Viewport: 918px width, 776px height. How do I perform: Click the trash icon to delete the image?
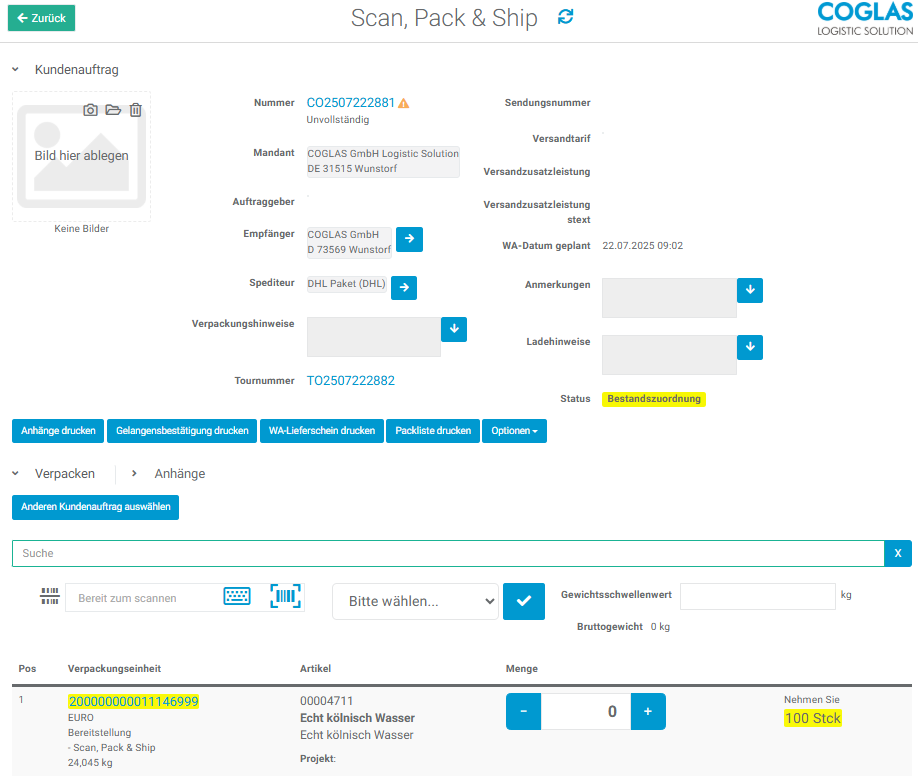136,110
